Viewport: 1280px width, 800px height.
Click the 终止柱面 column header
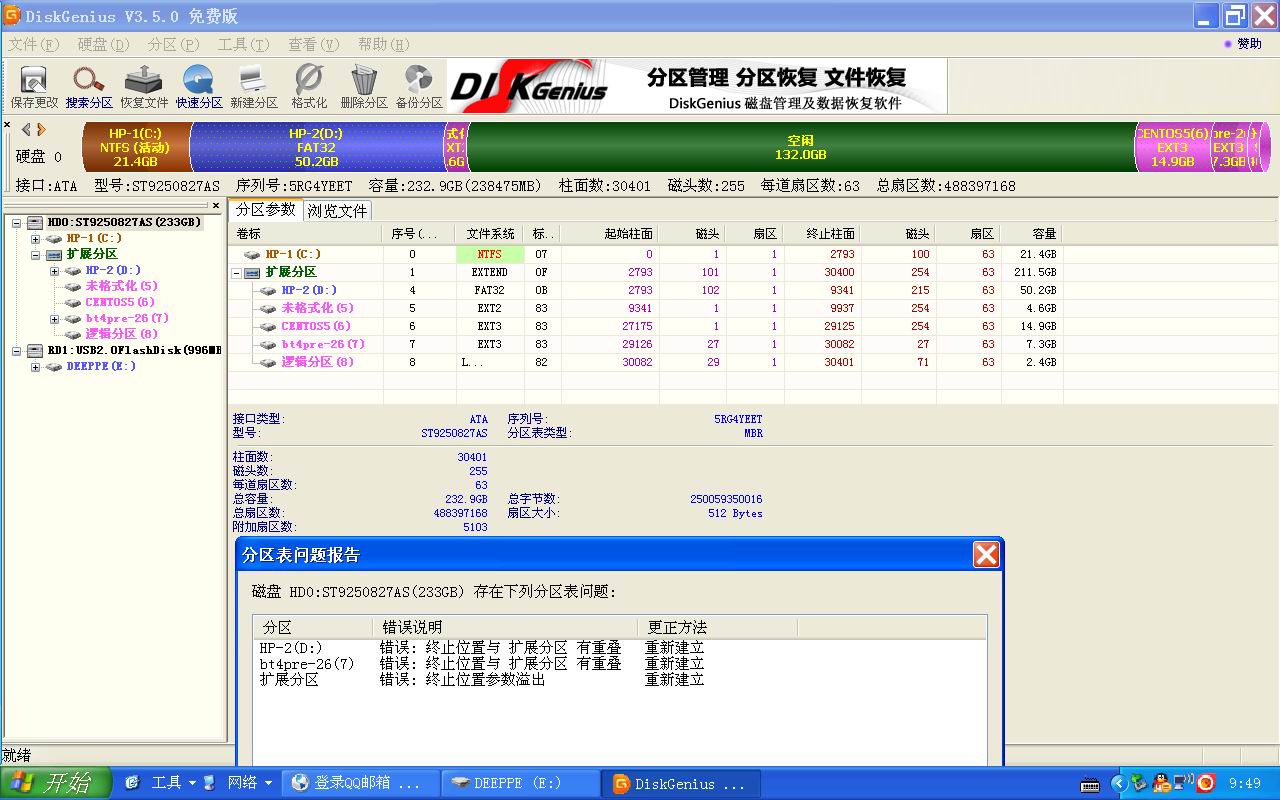point(821,234)
